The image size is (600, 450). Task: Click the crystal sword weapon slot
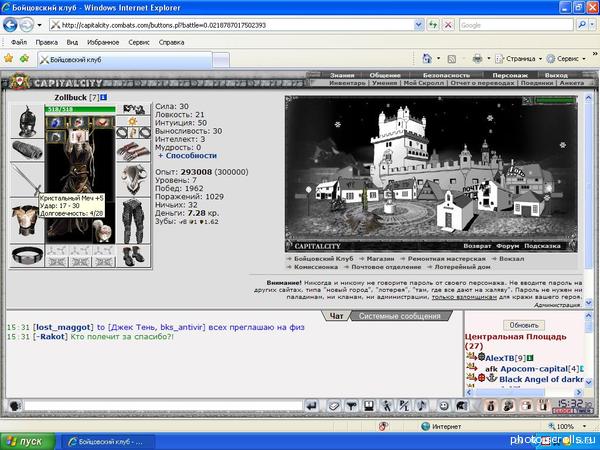27,180
